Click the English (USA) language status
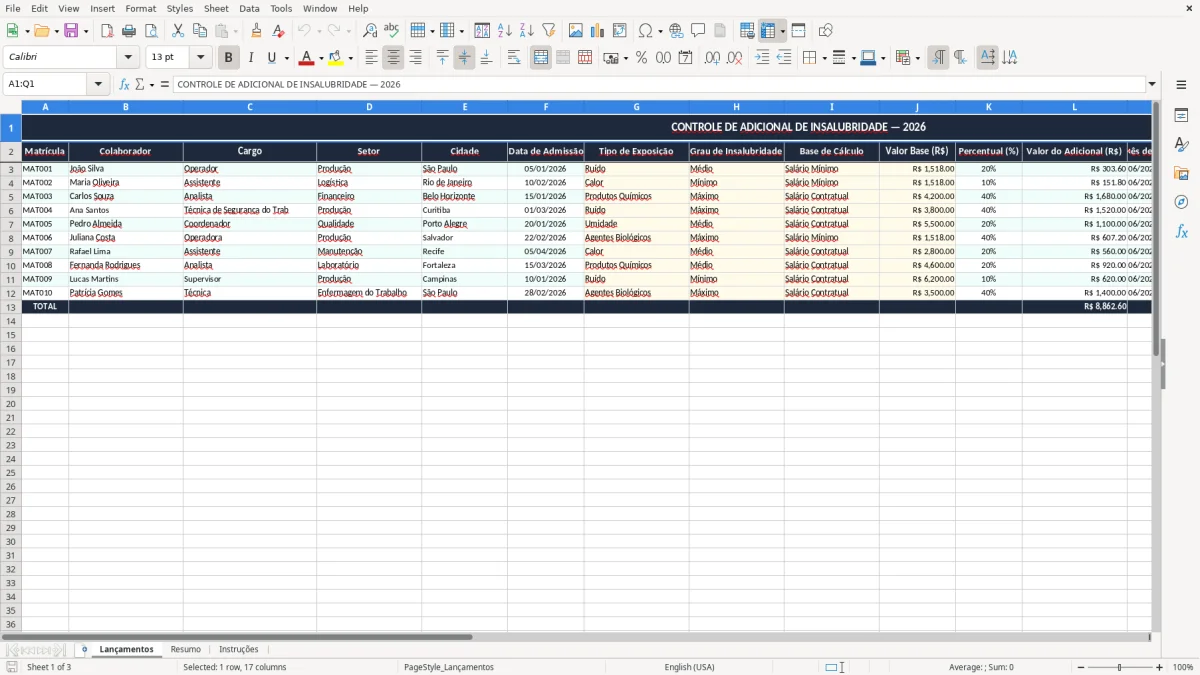The image size is (1200, 675). pyautogui.click(x=689, y=667)
